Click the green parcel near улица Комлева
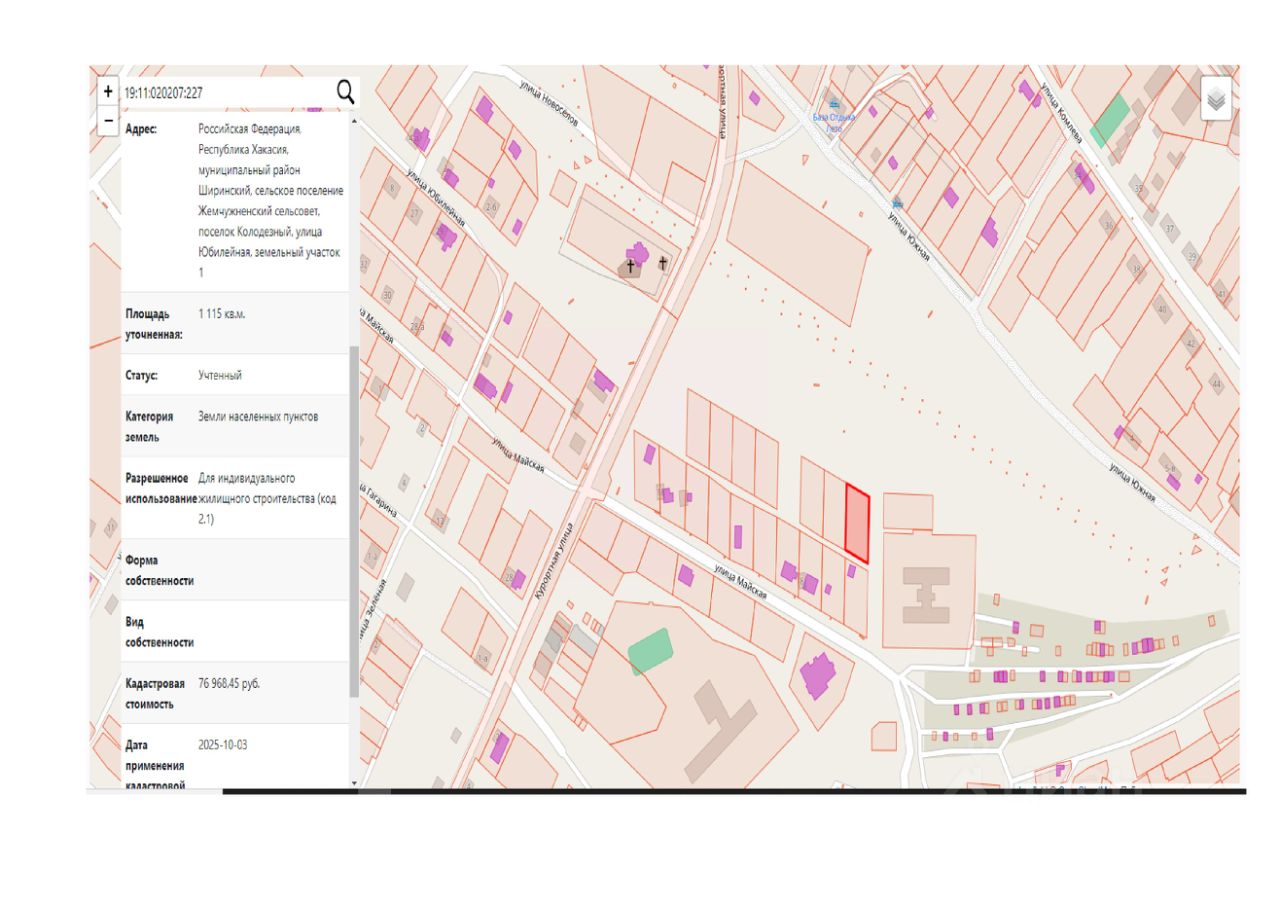The image size is (1280, 906). pos(1111,120)
